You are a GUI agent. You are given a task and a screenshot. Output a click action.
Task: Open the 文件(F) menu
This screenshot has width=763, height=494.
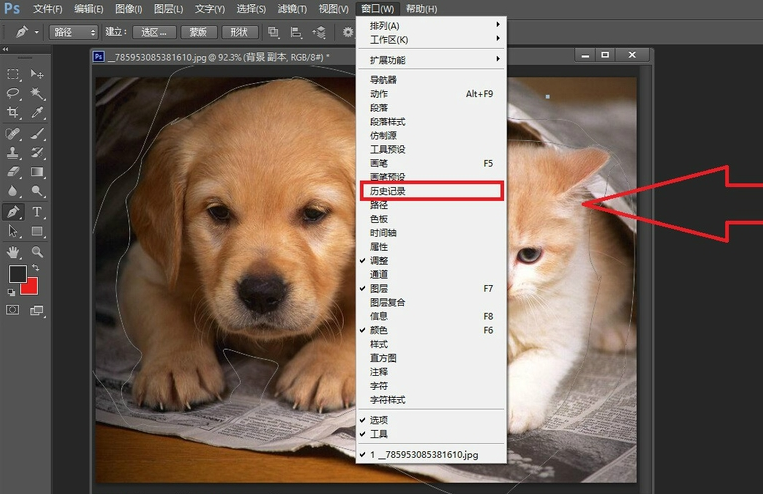tap(47, 9)
